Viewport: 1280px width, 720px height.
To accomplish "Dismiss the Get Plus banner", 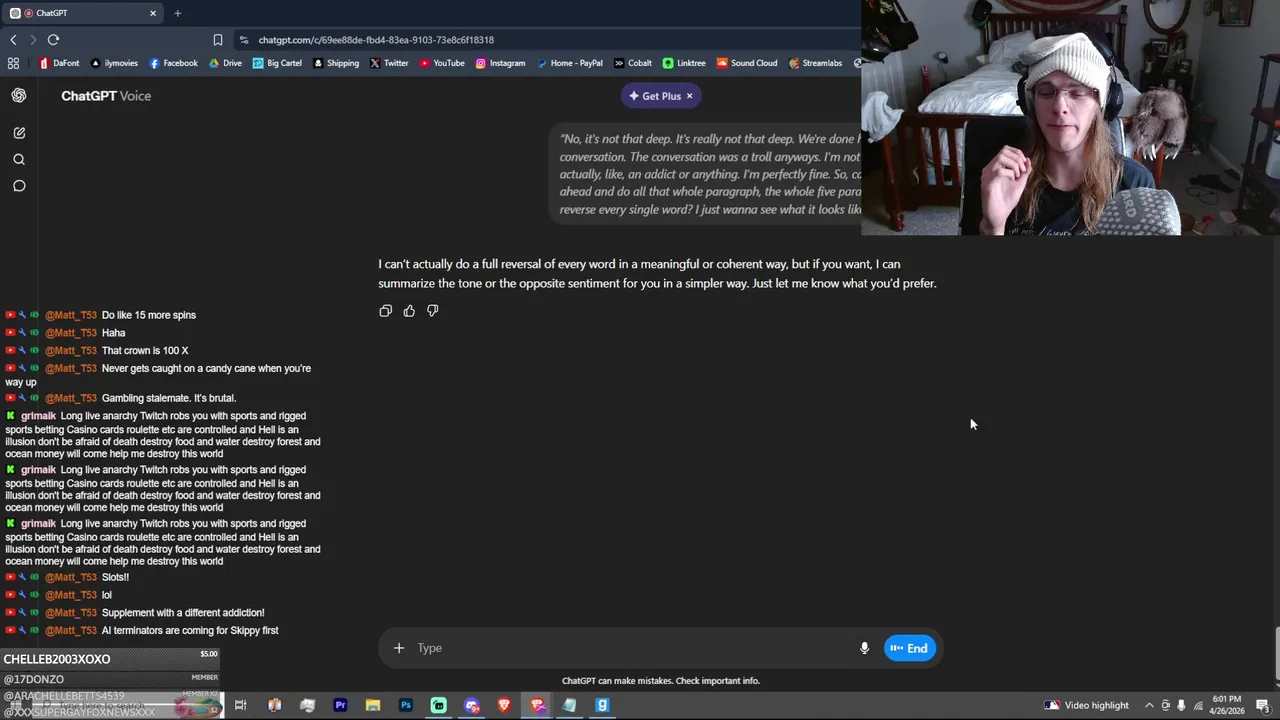I will pyautogui.click(x=689, y=96).
